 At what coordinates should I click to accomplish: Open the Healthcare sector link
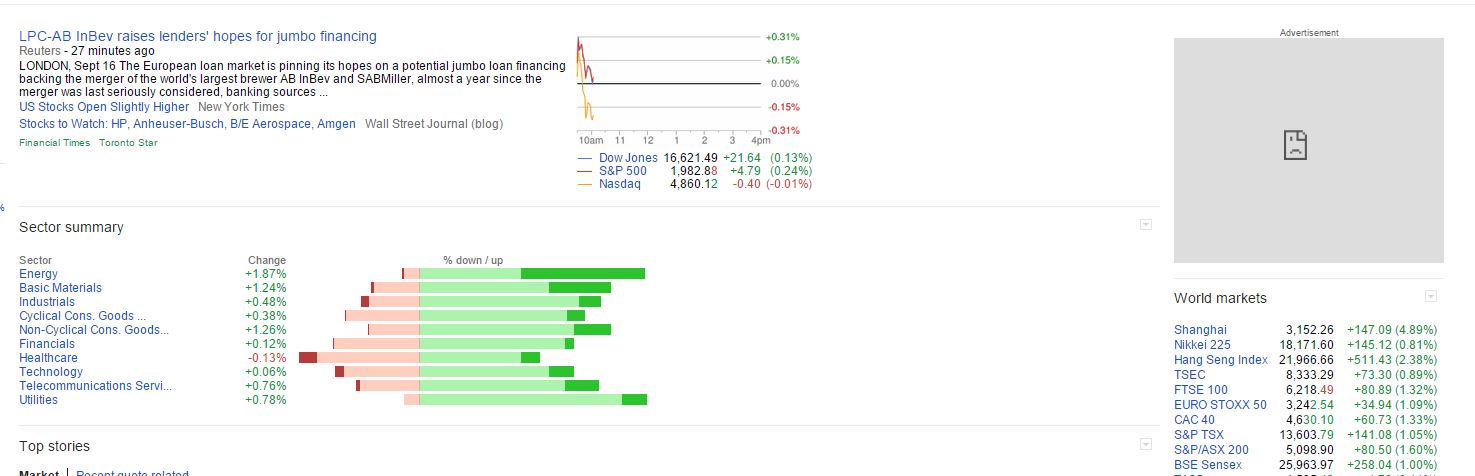[48, 358]
